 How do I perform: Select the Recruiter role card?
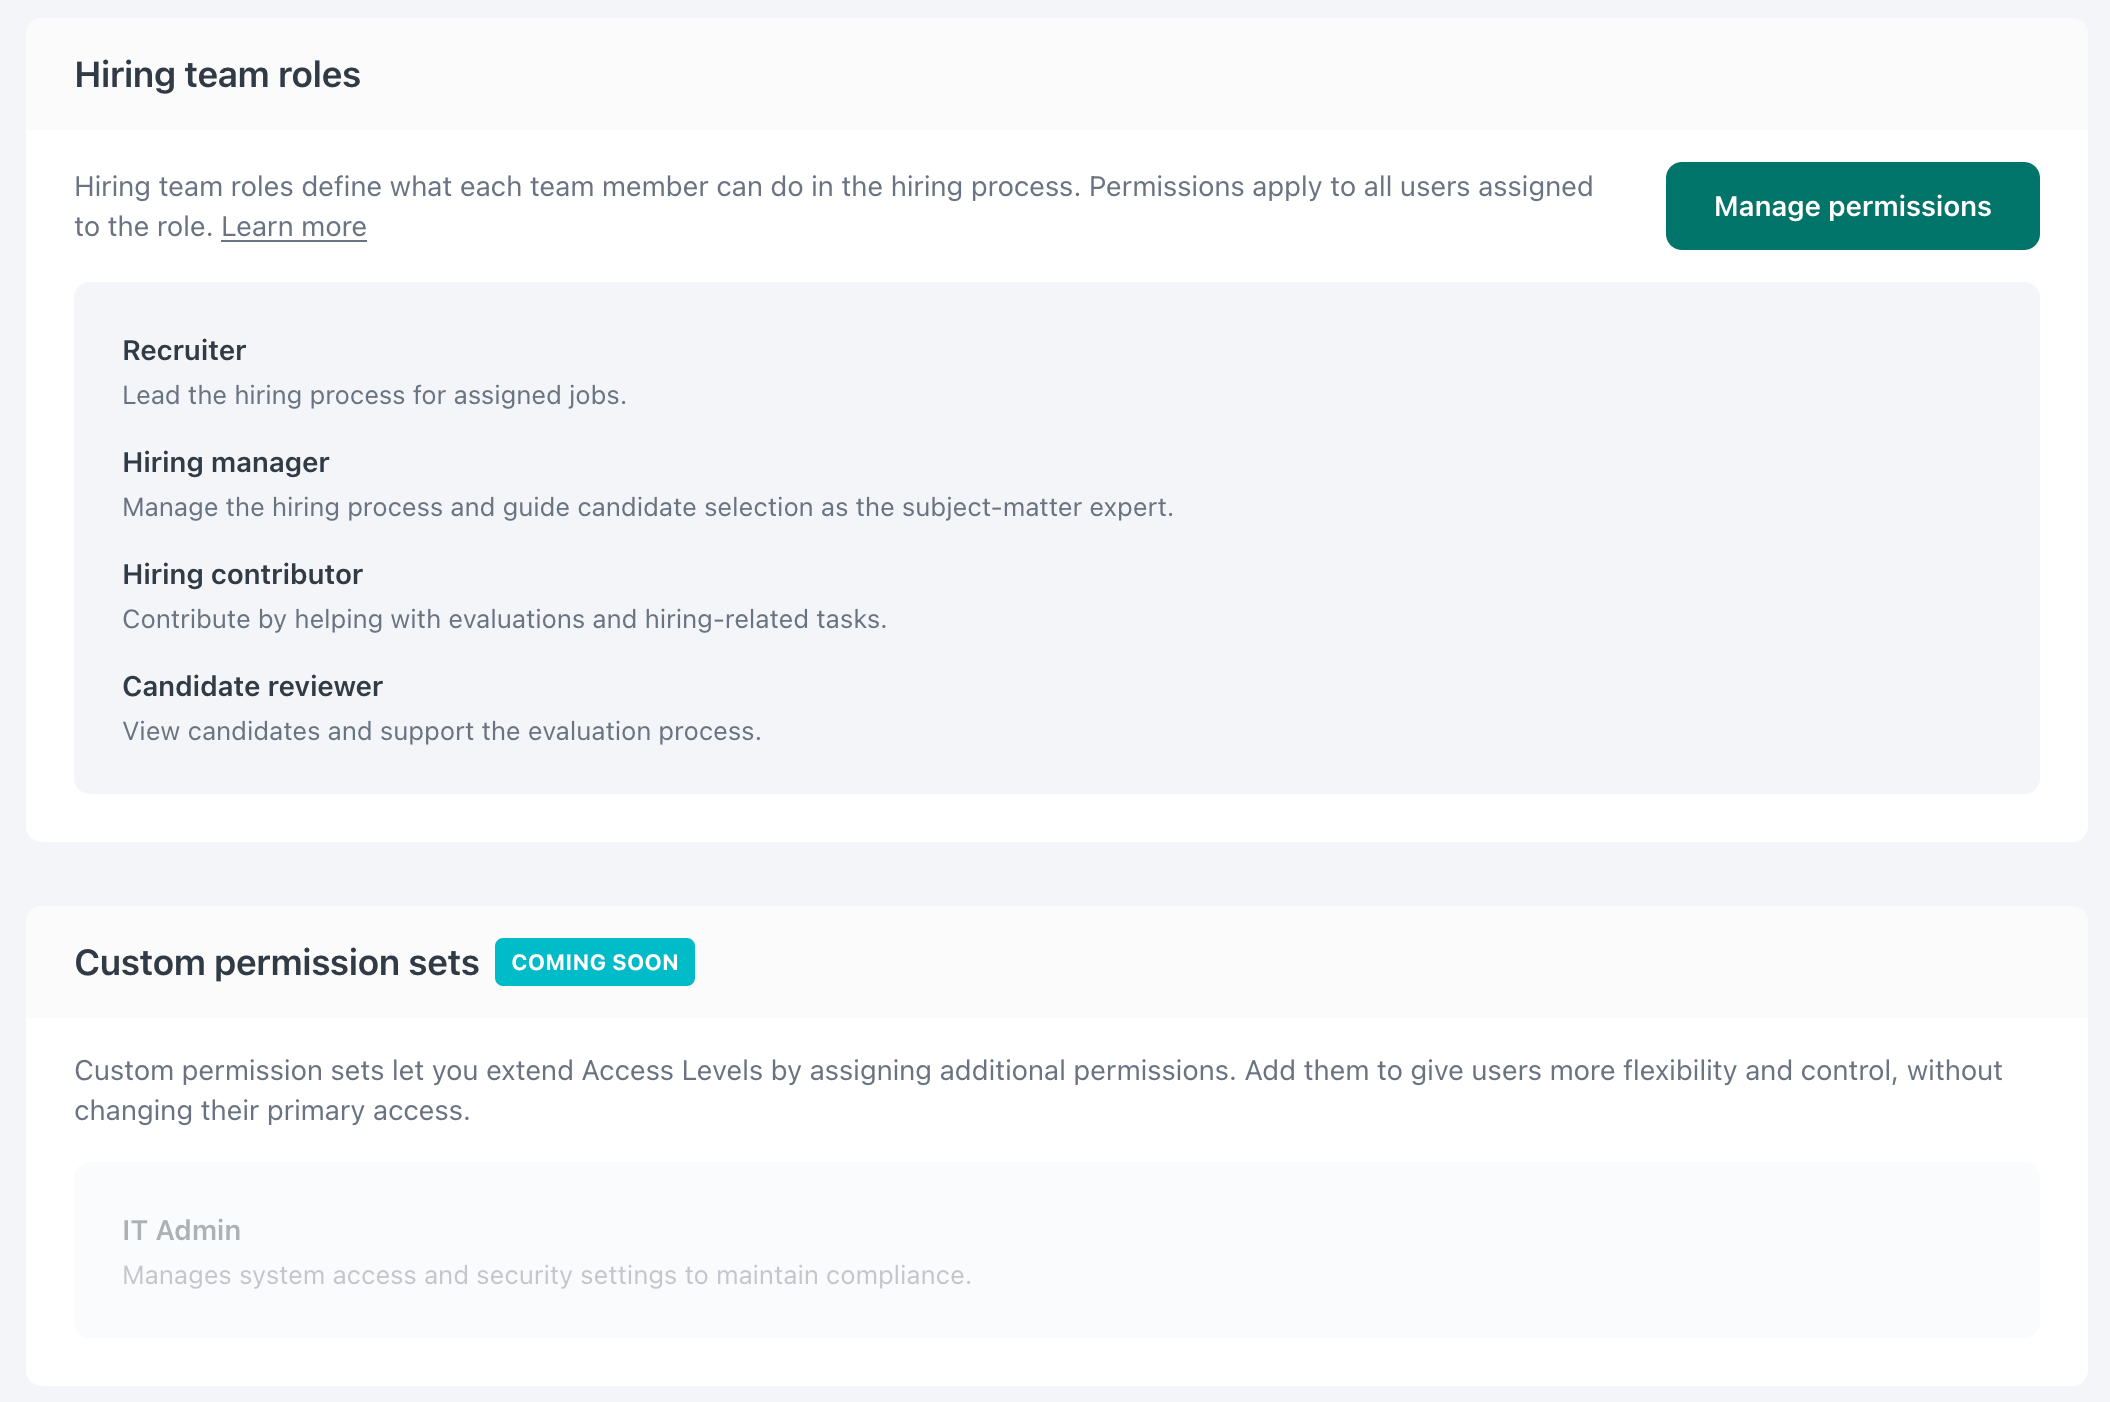point(600,370)
